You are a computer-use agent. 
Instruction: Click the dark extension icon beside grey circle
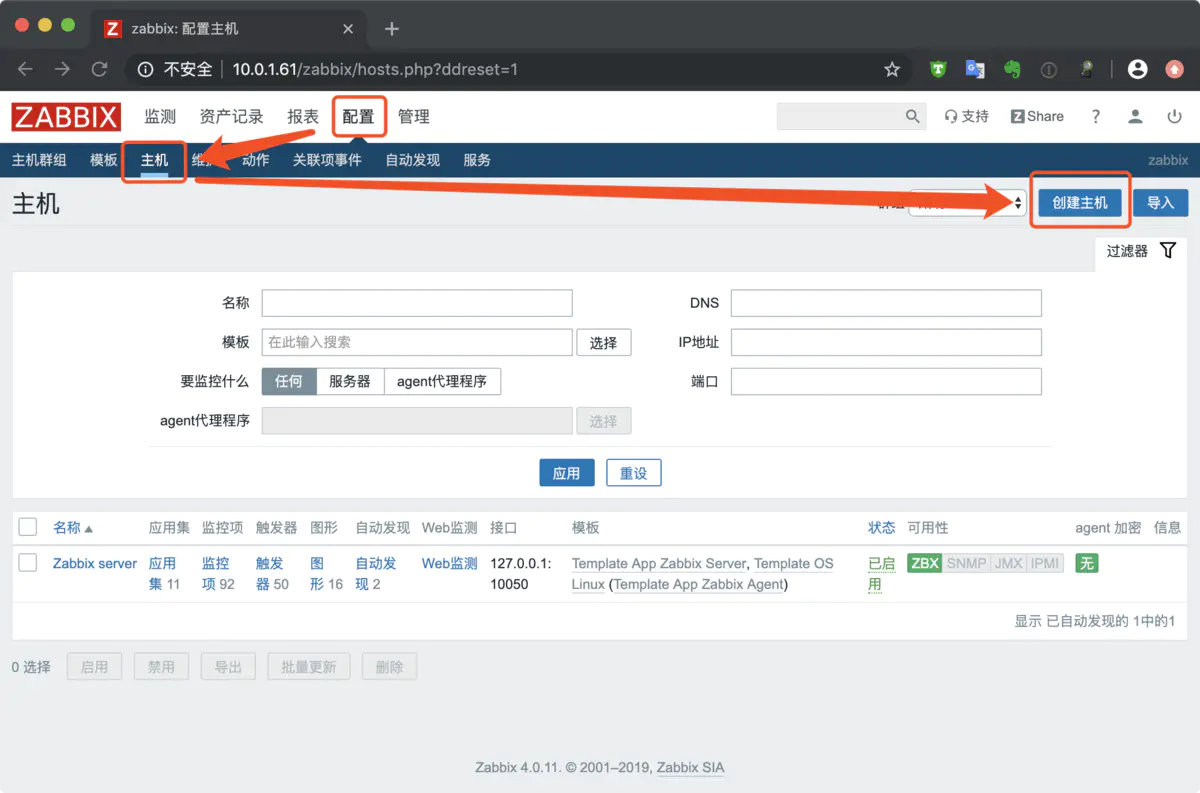[x=1086, y=69]
